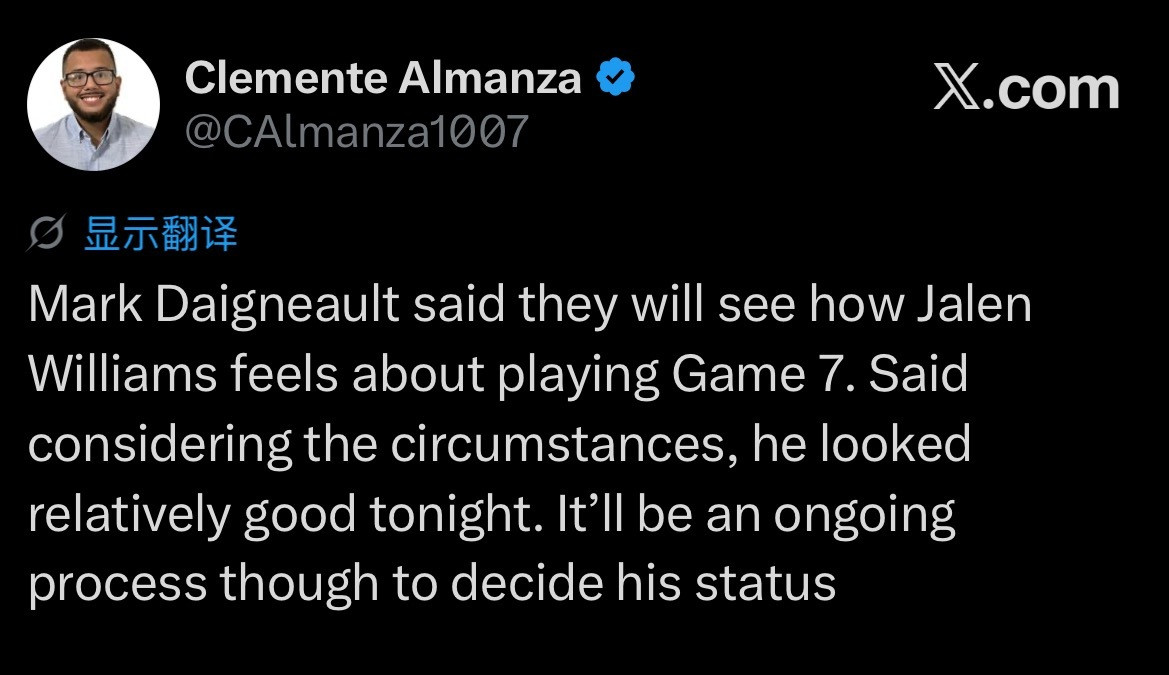This screenshot has height=675, width=1169.
Task: Open the @CAlmanza1007 handle
Action: (356, 131)
